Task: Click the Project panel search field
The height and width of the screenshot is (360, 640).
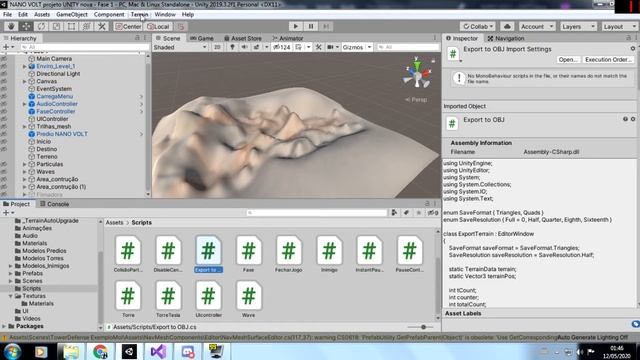Action: coord(317,213)
